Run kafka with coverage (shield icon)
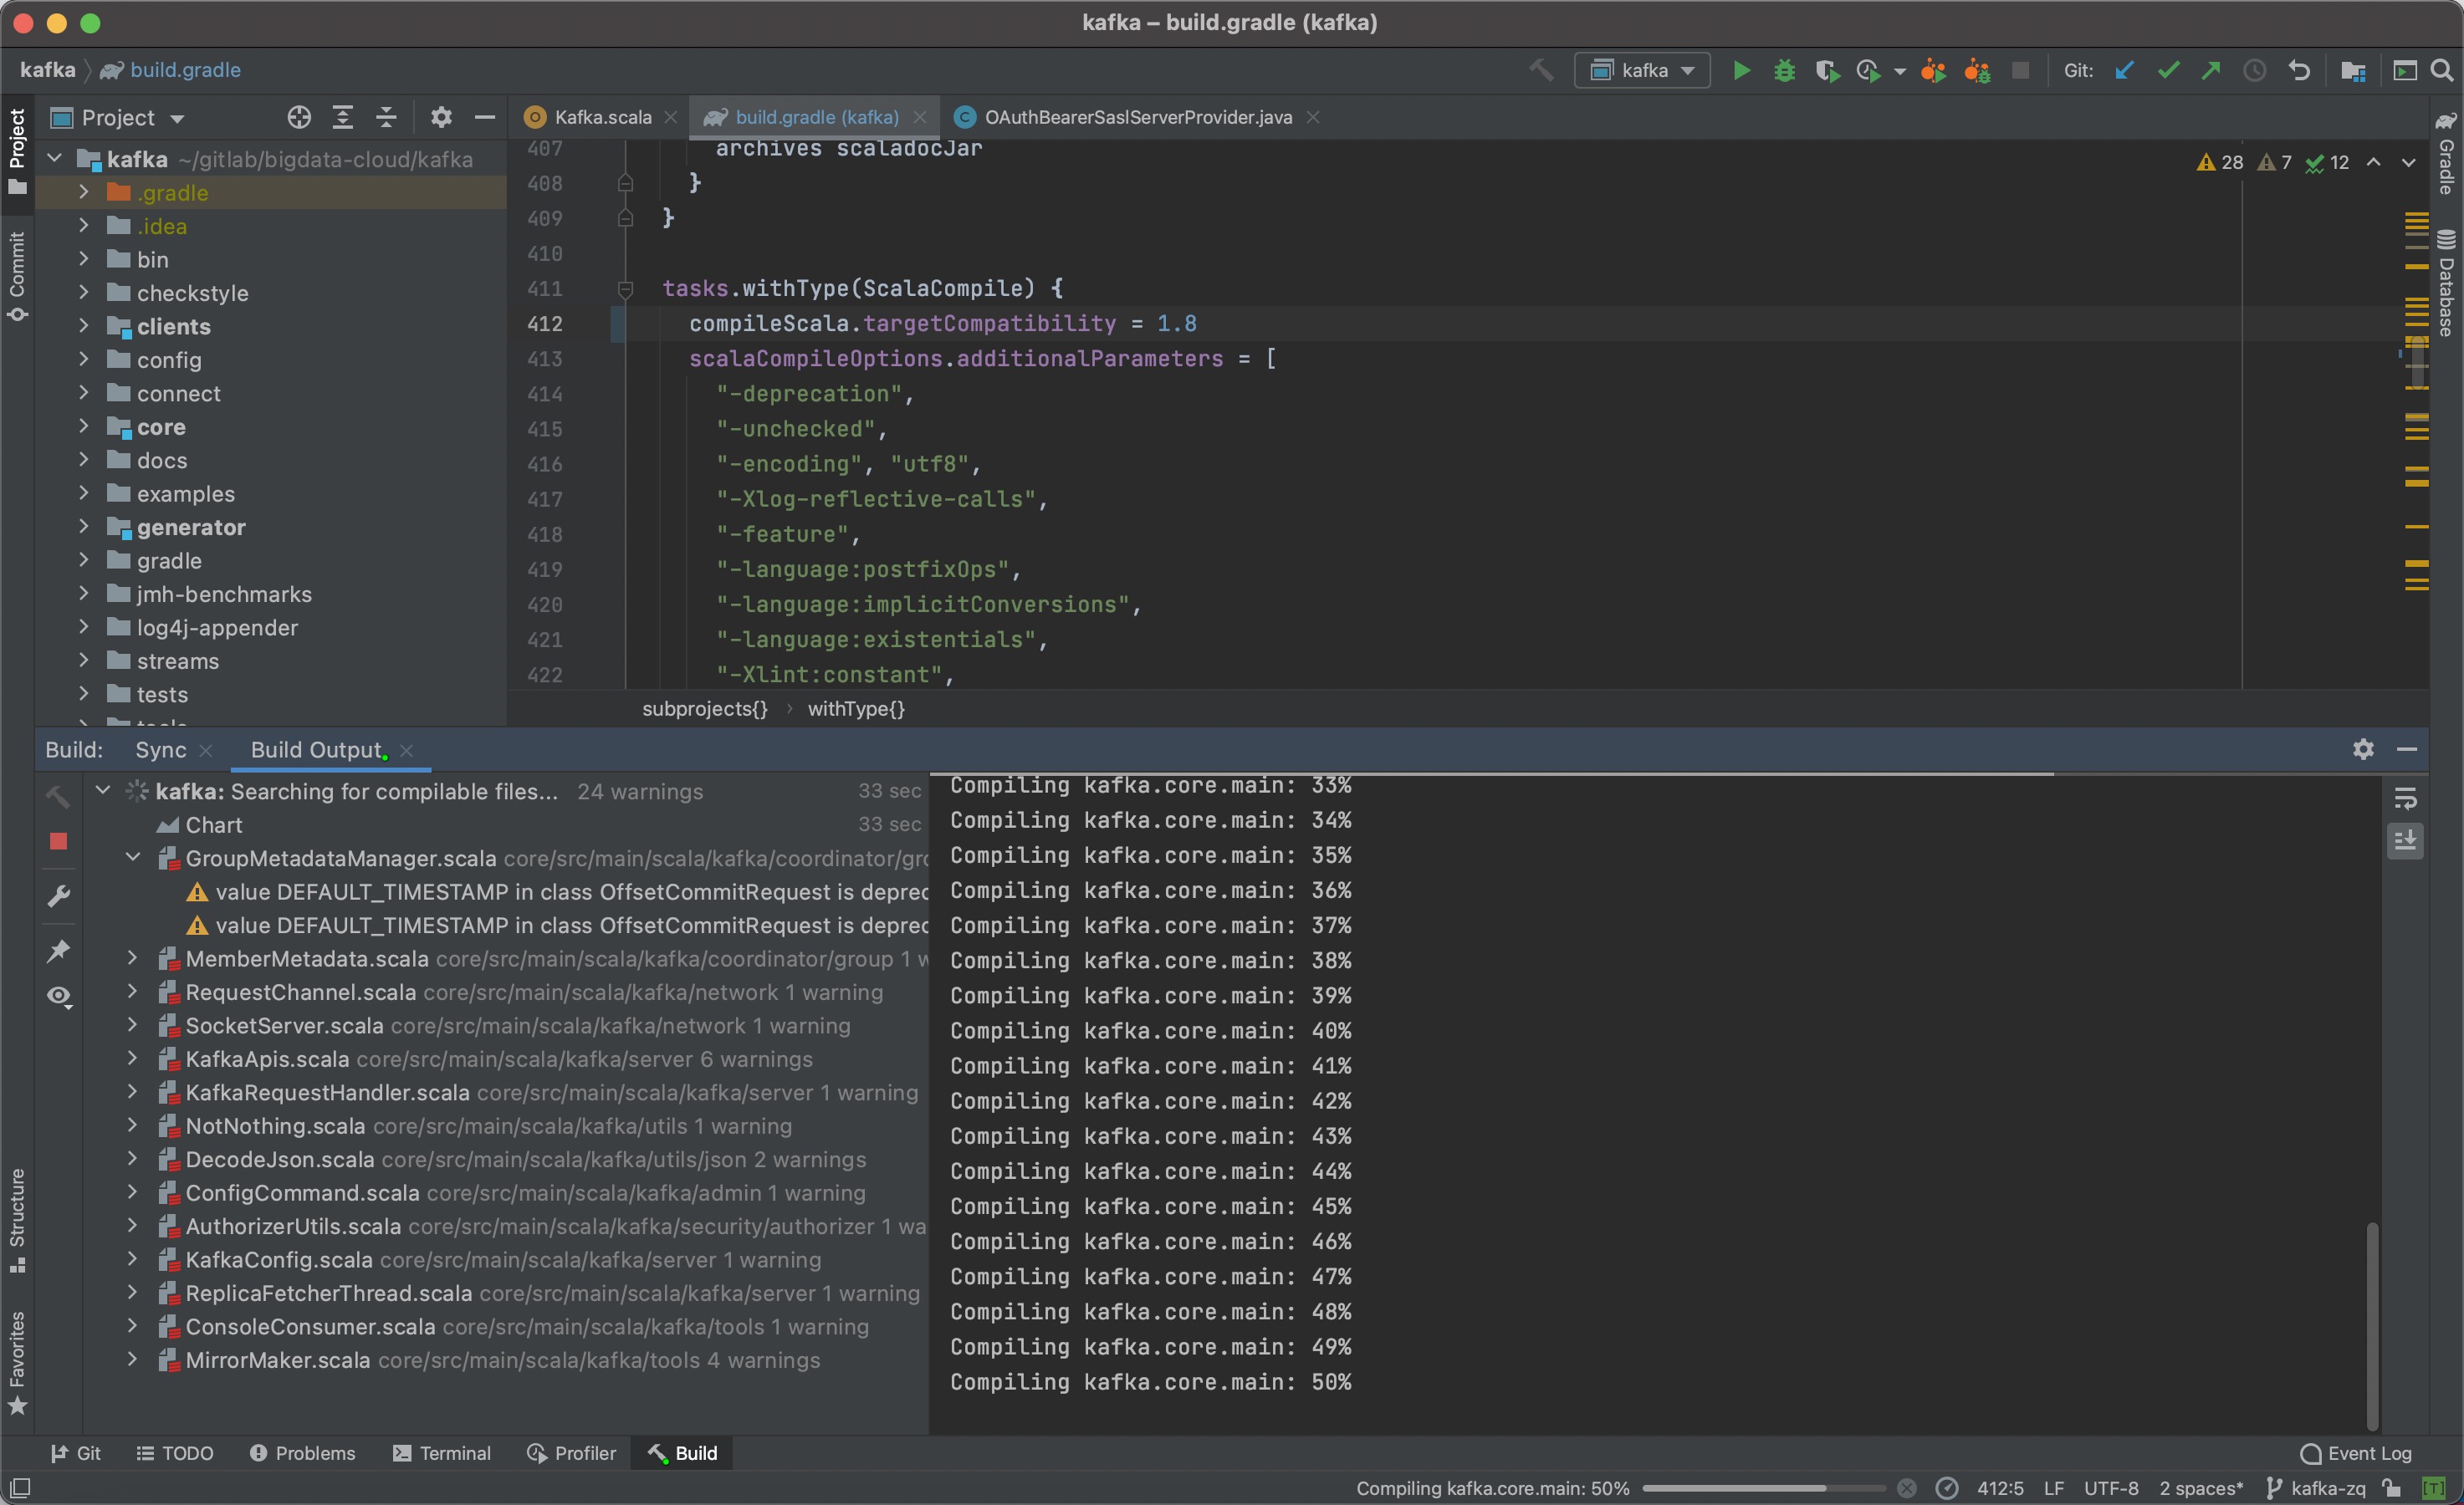Screen dimensions: 2464x1505 (1828, 70)
